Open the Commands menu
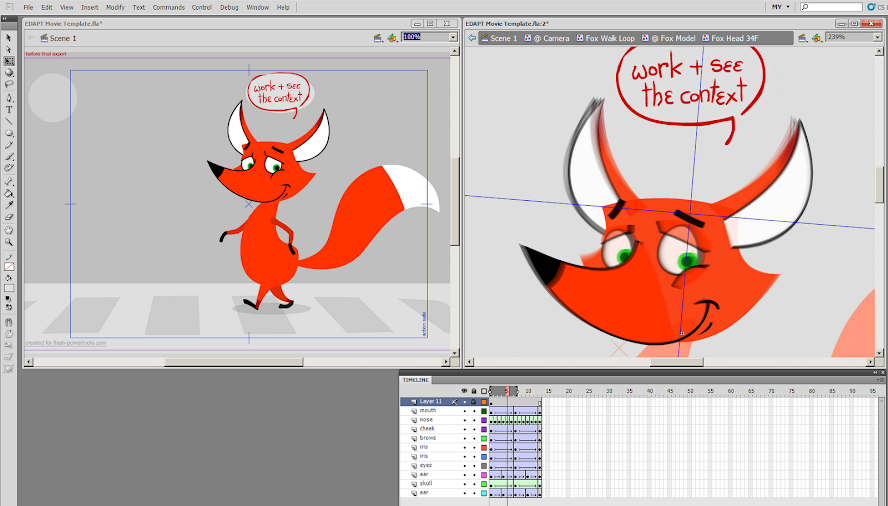The image size is (888, 506). [x=169, y=7]
